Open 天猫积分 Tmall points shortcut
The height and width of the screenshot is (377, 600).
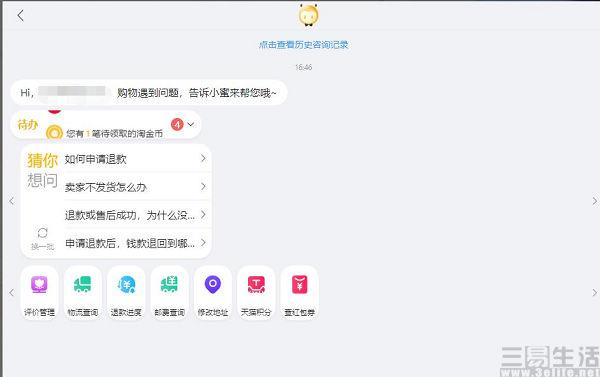pos(256,293)
